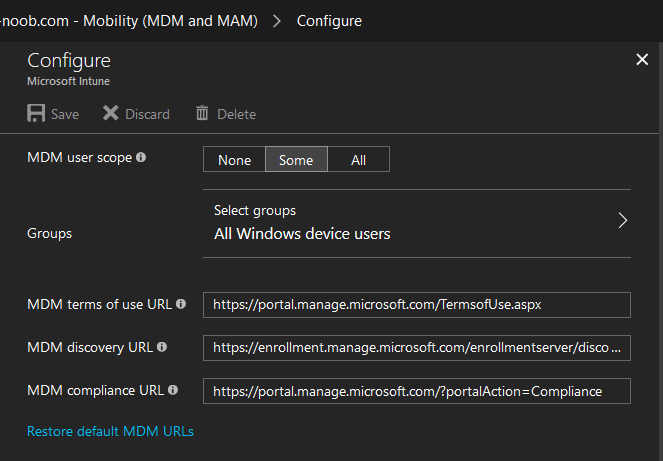Click the Save label text
Viewport: 663px width, 461px height.
tap(65, 114)
